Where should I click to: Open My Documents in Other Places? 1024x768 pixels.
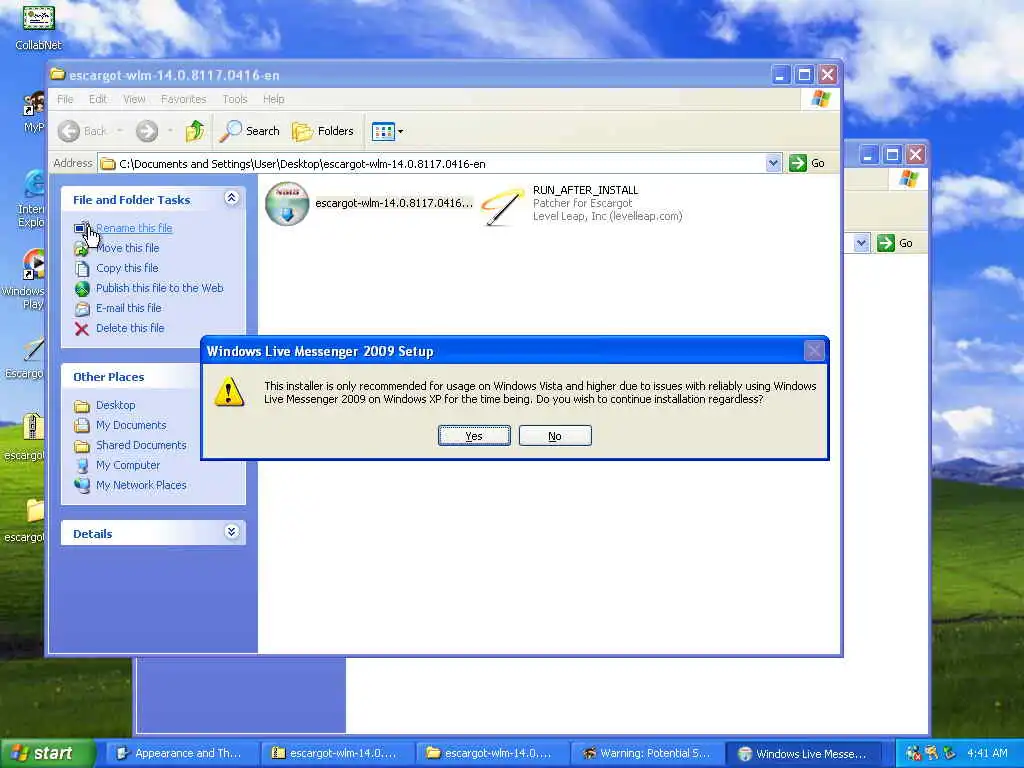[131, 425]
